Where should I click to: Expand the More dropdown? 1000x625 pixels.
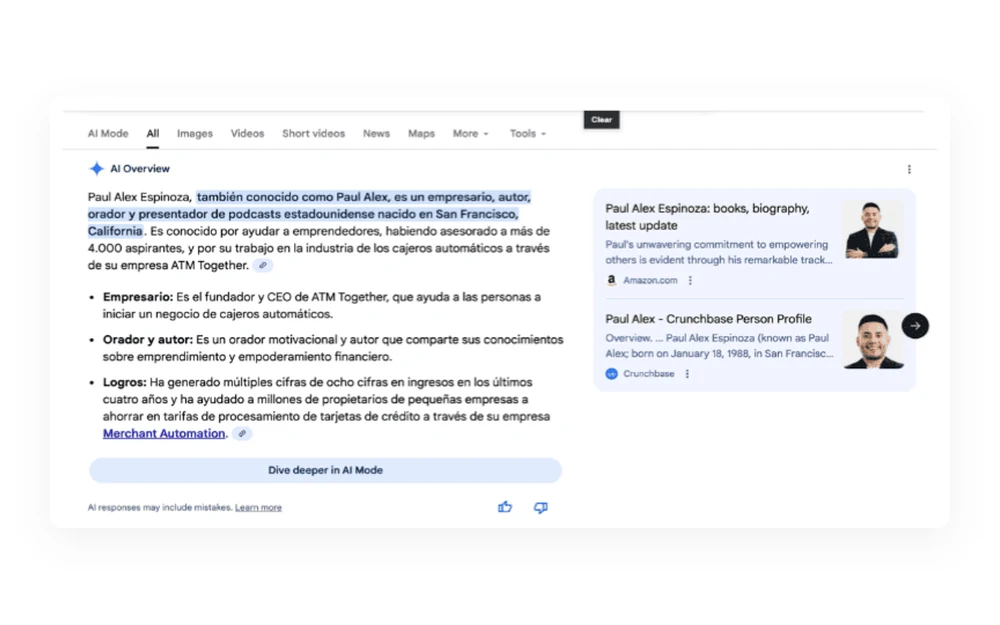click(471, 133)
